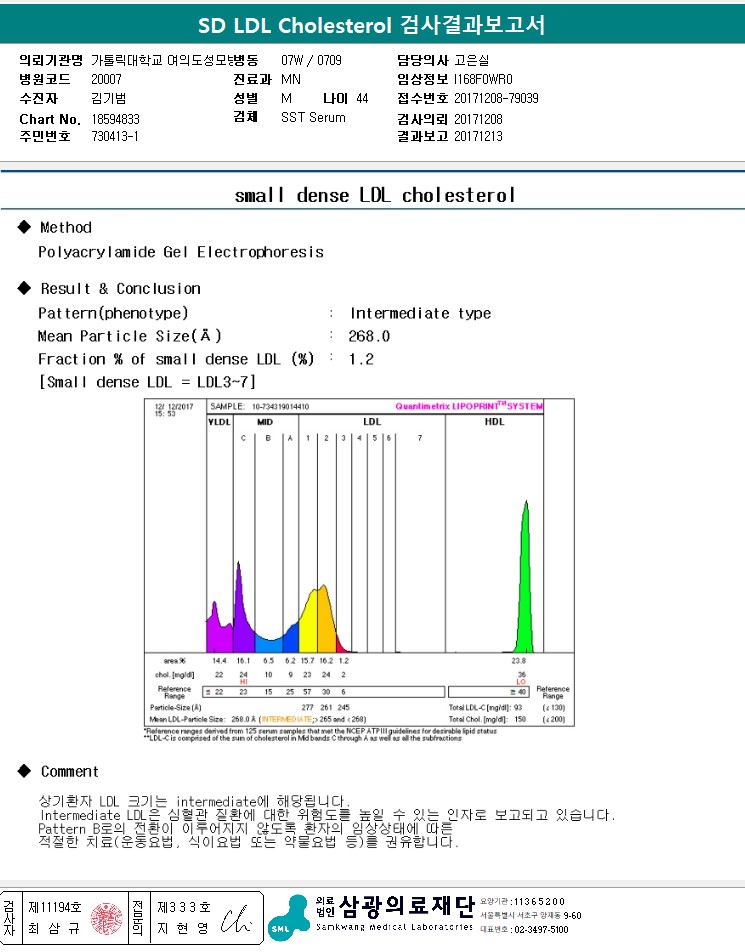Click the Mean Particle Size value 268.0
Viewport: 745px width, 952px height.
369,336
